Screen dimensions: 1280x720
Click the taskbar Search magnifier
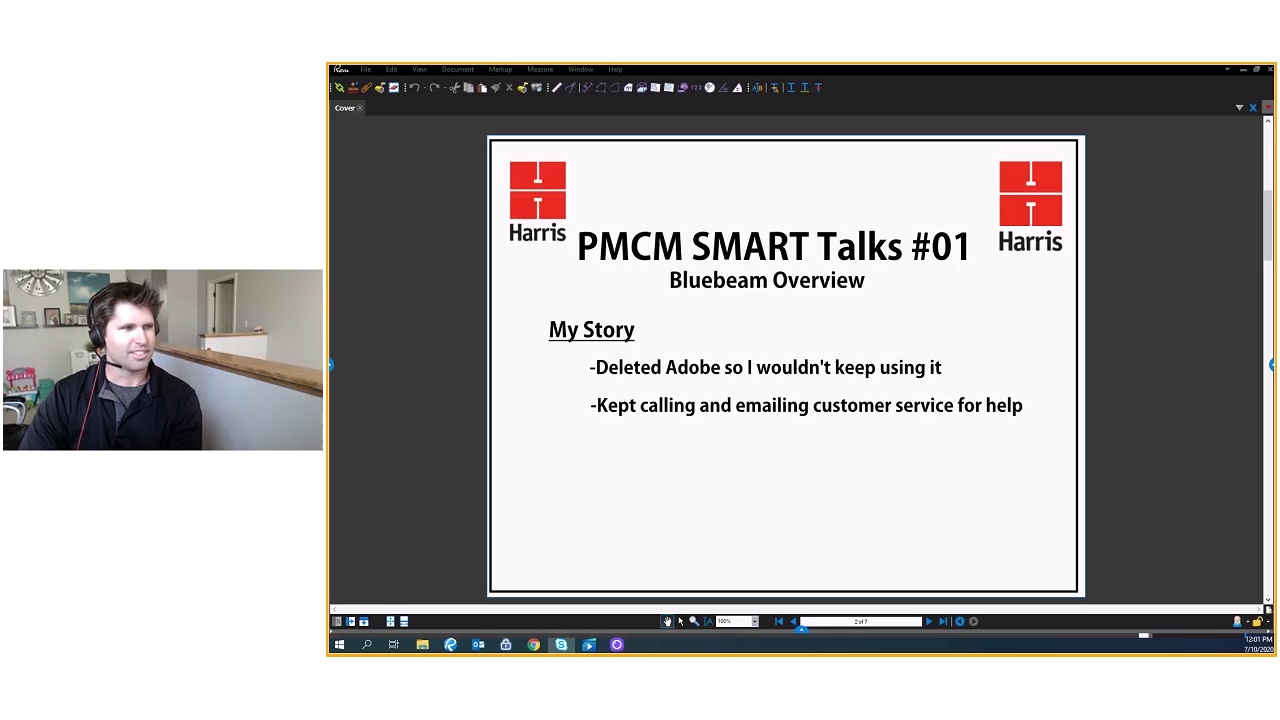pos(367,645)
